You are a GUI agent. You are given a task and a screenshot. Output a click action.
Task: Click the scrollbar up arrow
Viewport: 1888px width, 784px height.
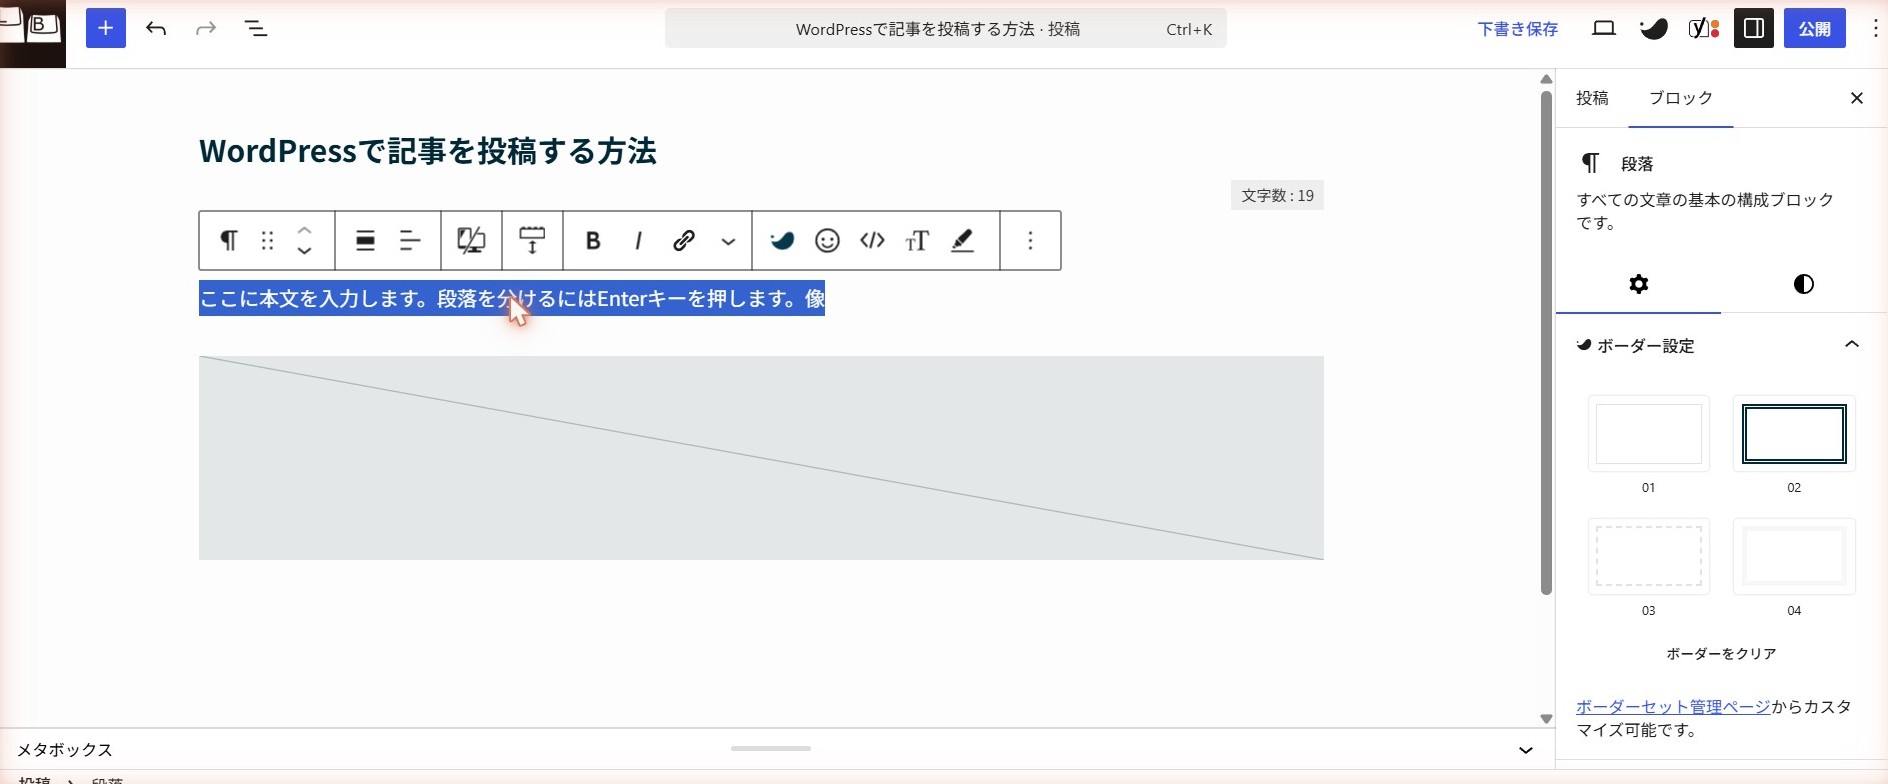point(1546,79)
